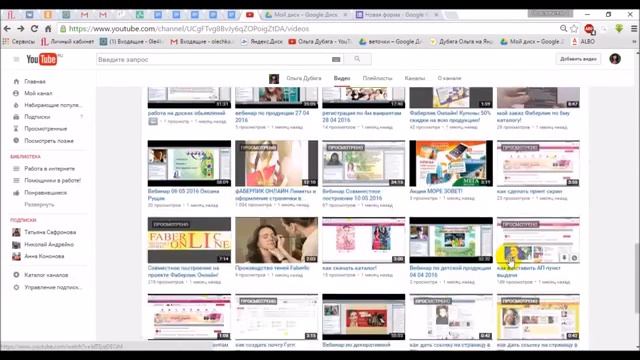Add hovered video to Watch Later clock icon
The width and height of the screenshot is (640, 360).
click(x=574, y=258)
